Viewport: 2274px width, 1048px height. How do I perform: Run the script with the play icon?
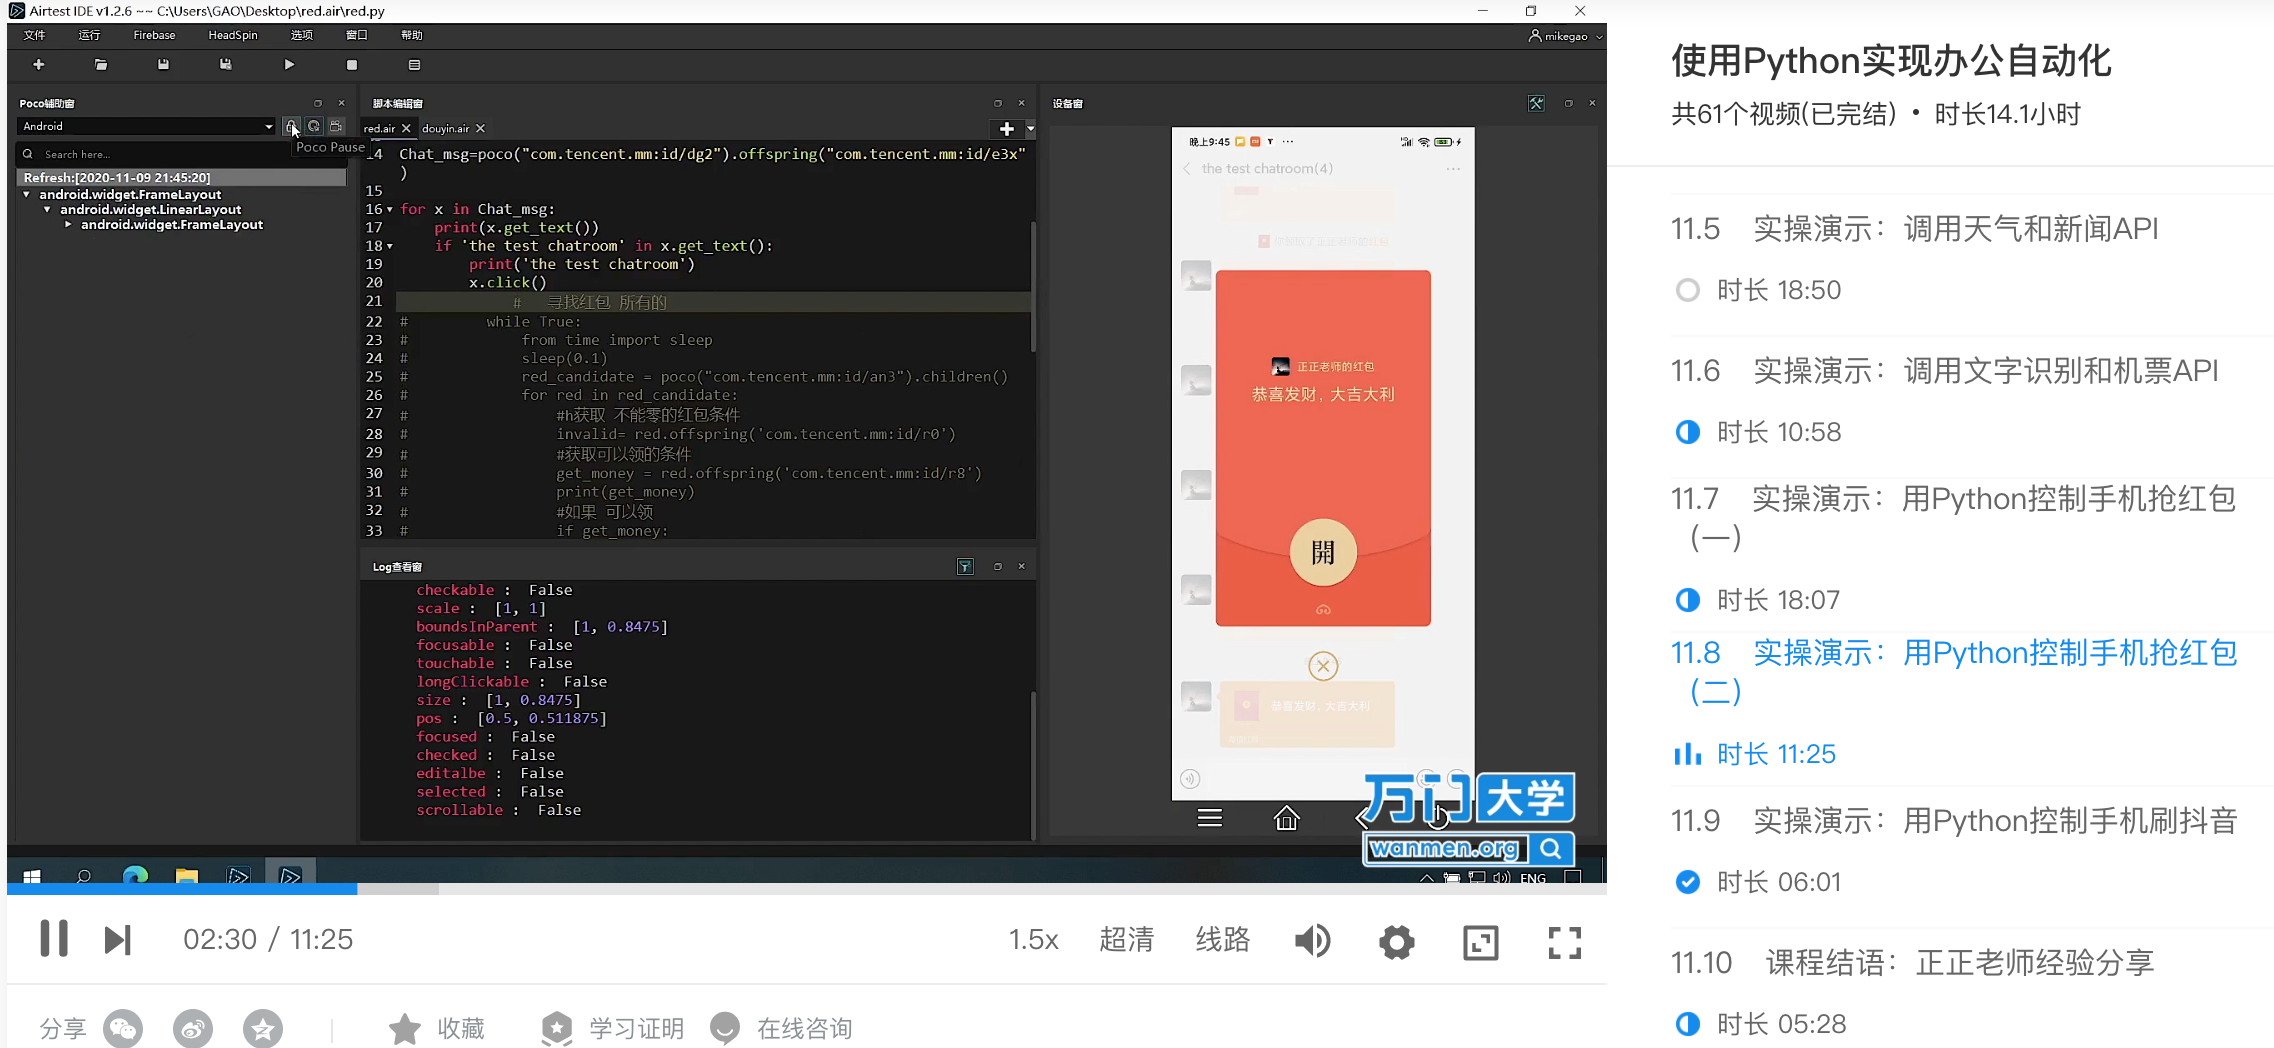tap(289, 65)
